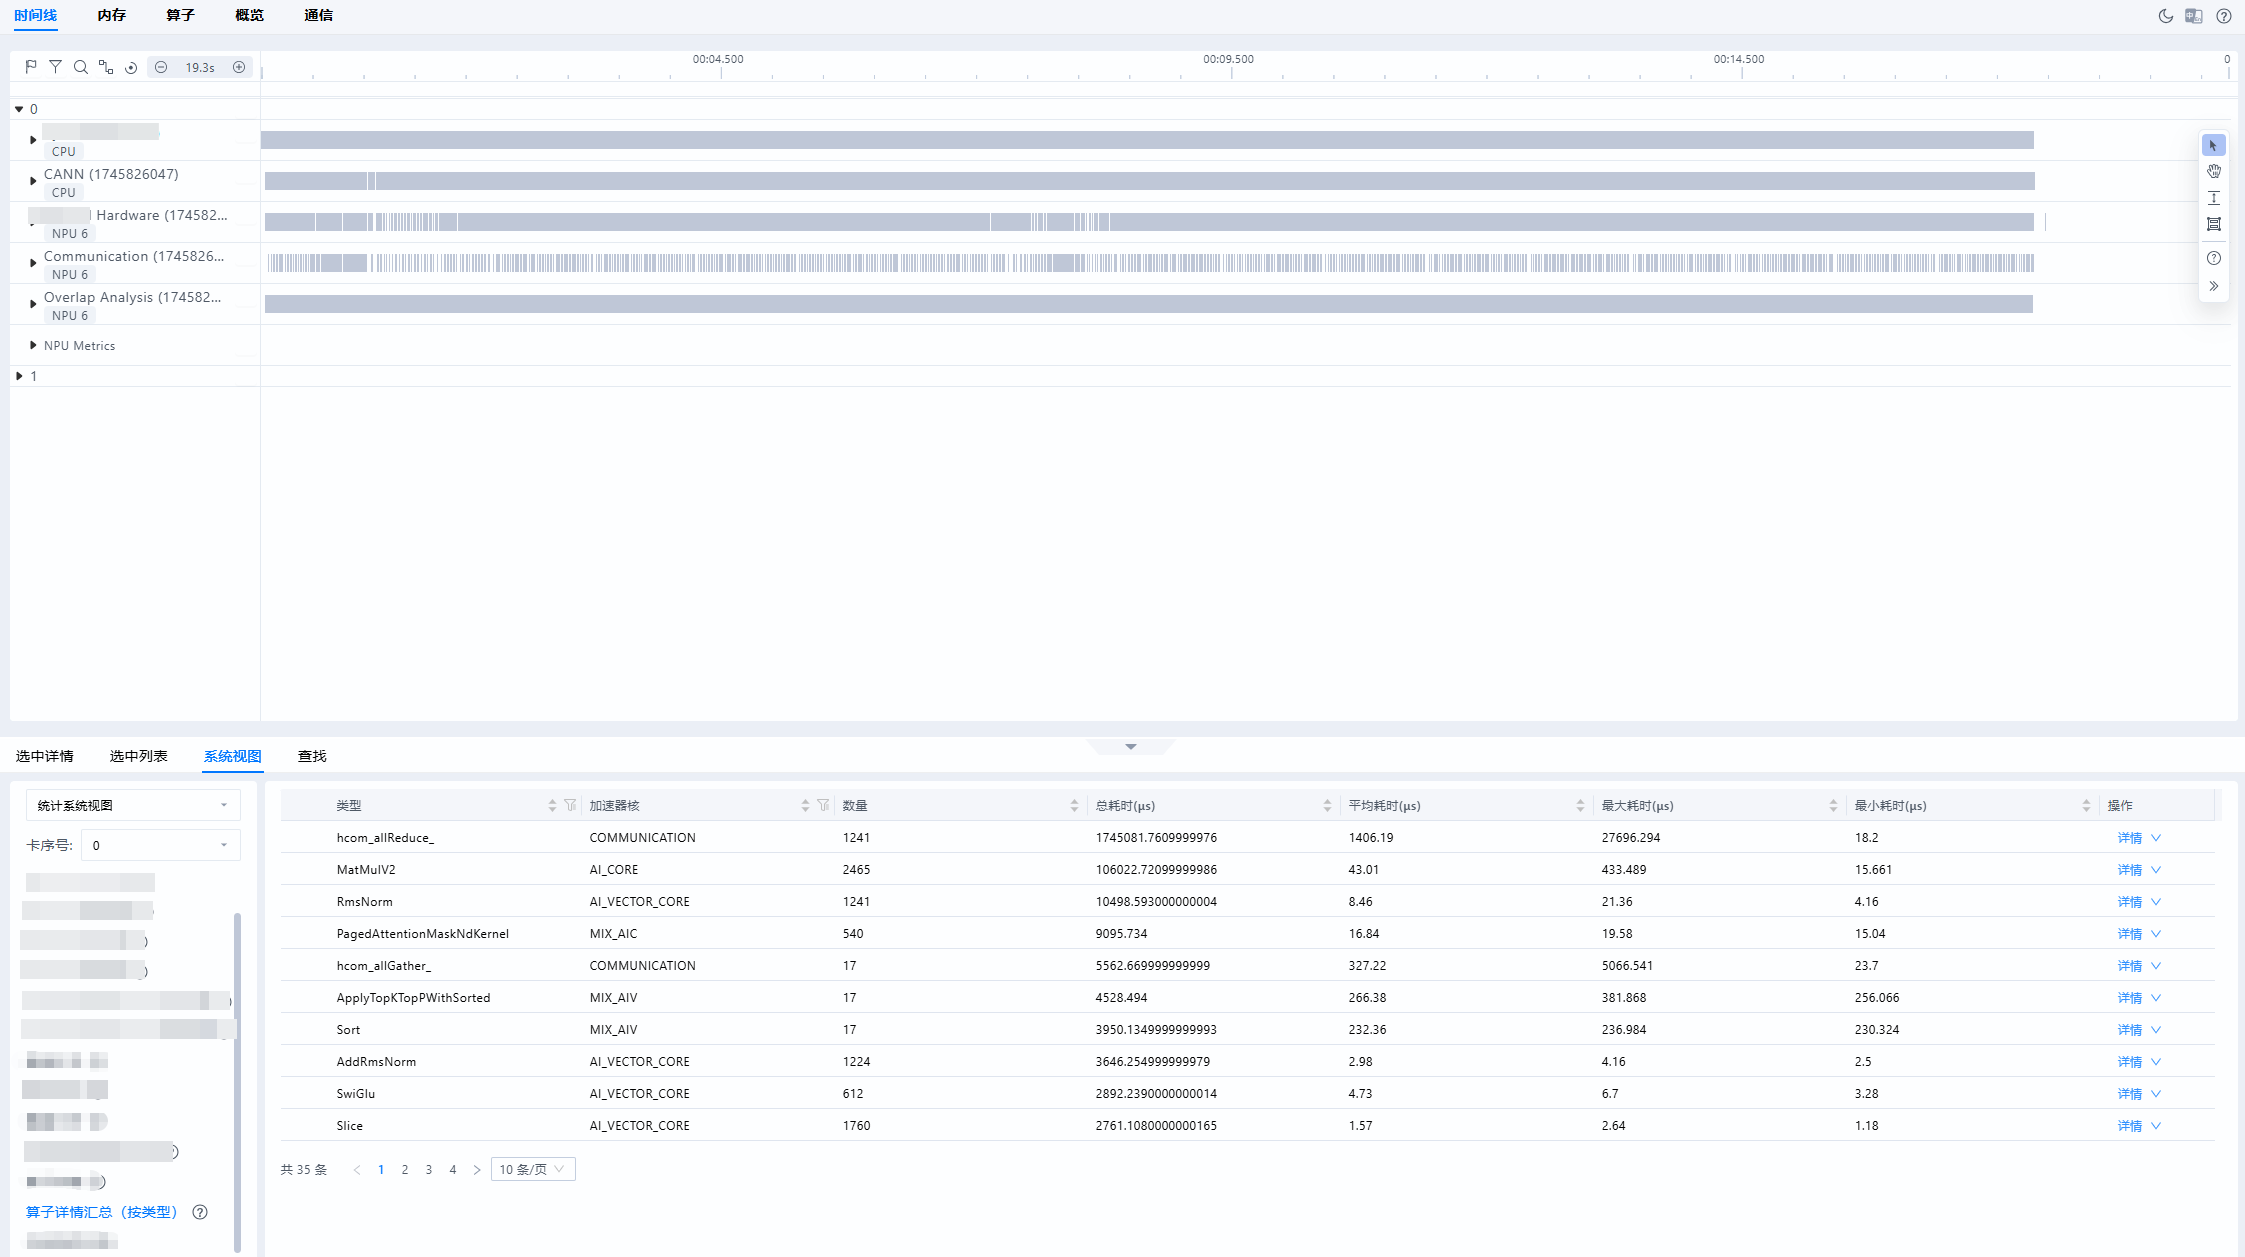
Task: Go to page 4 of table
Action: click(x=453, y=1169)
